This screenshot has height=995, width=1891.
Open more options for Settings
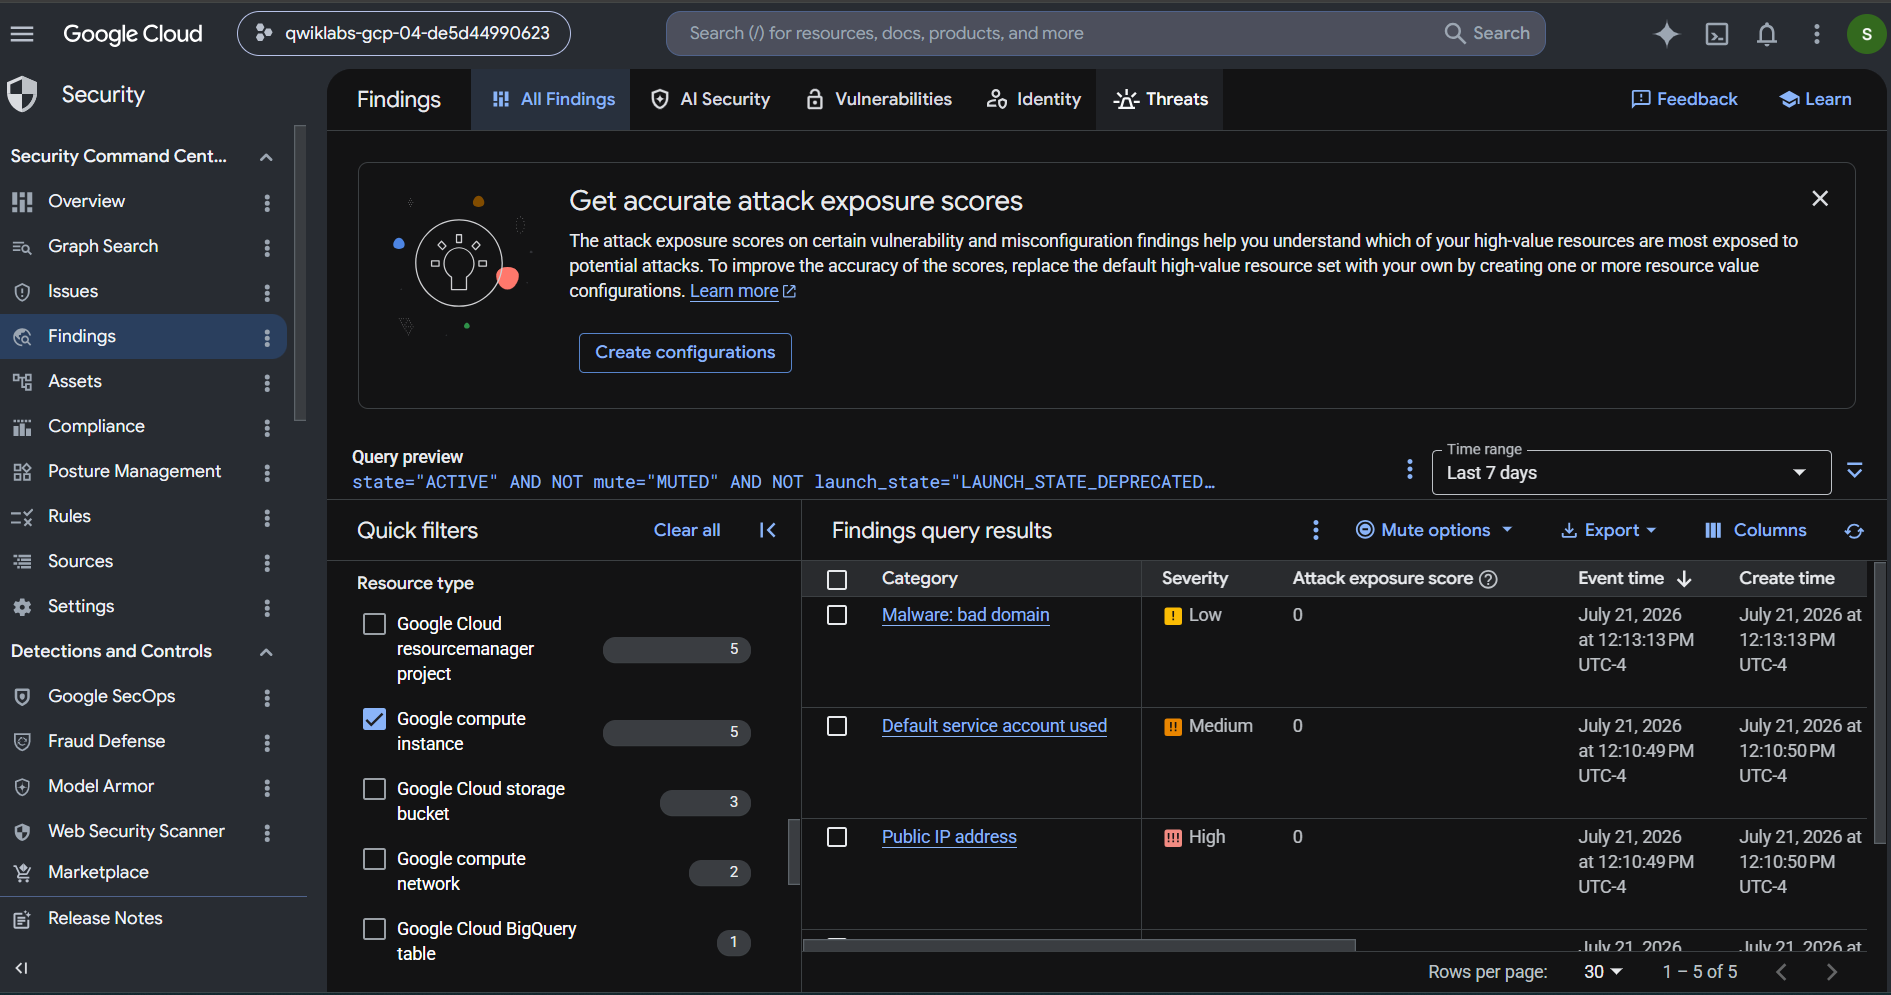click(x=267, y=607)
